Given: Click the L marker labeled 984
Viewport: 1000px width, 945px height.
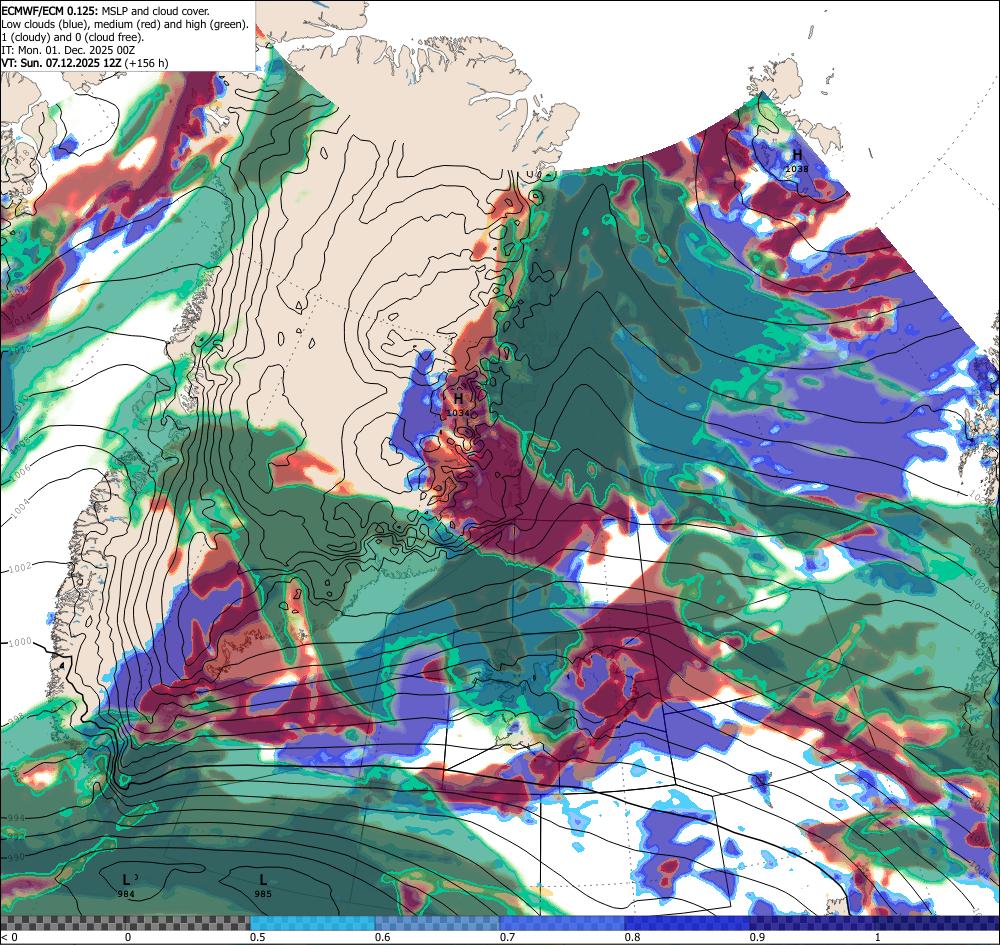Looking at the screenshot, I should pos(126,881).
